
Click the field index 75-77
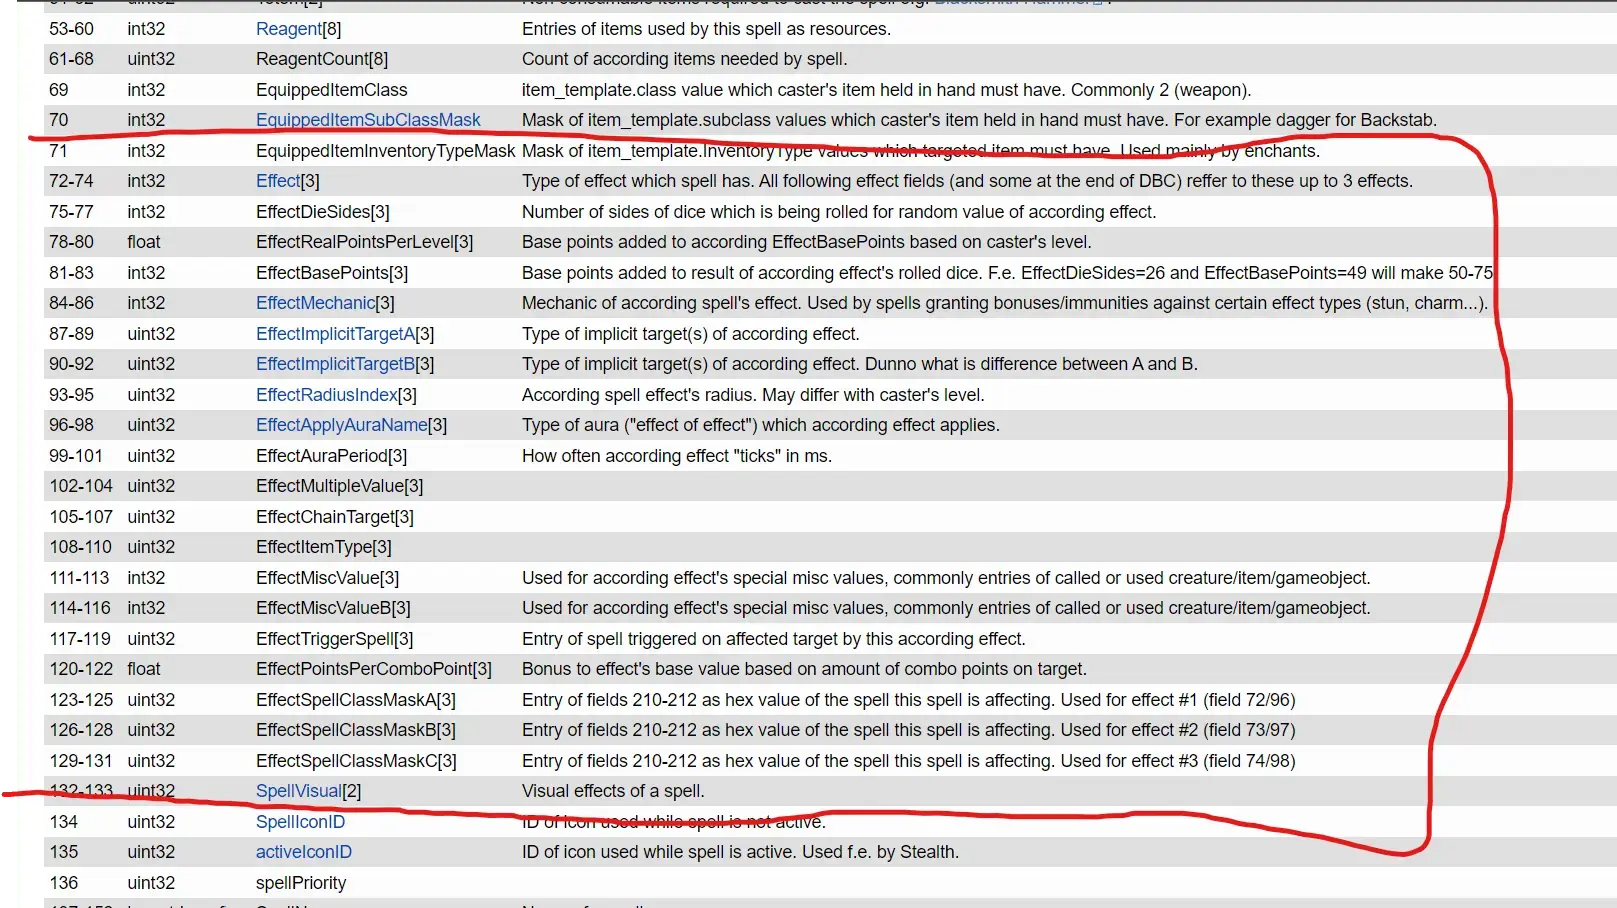71,212
